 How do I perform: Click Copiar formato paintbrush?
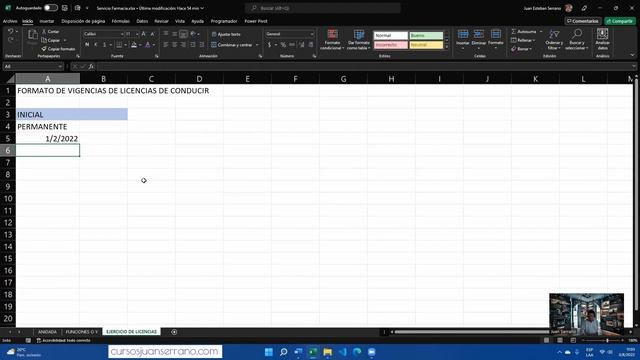(x=58, y=49)
